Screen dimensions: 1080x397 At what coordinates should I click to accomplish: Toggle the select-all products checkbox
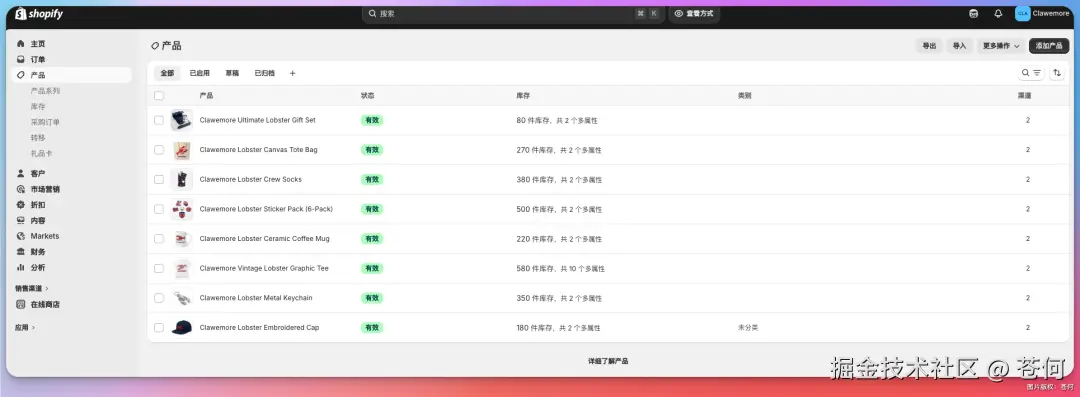159,96
